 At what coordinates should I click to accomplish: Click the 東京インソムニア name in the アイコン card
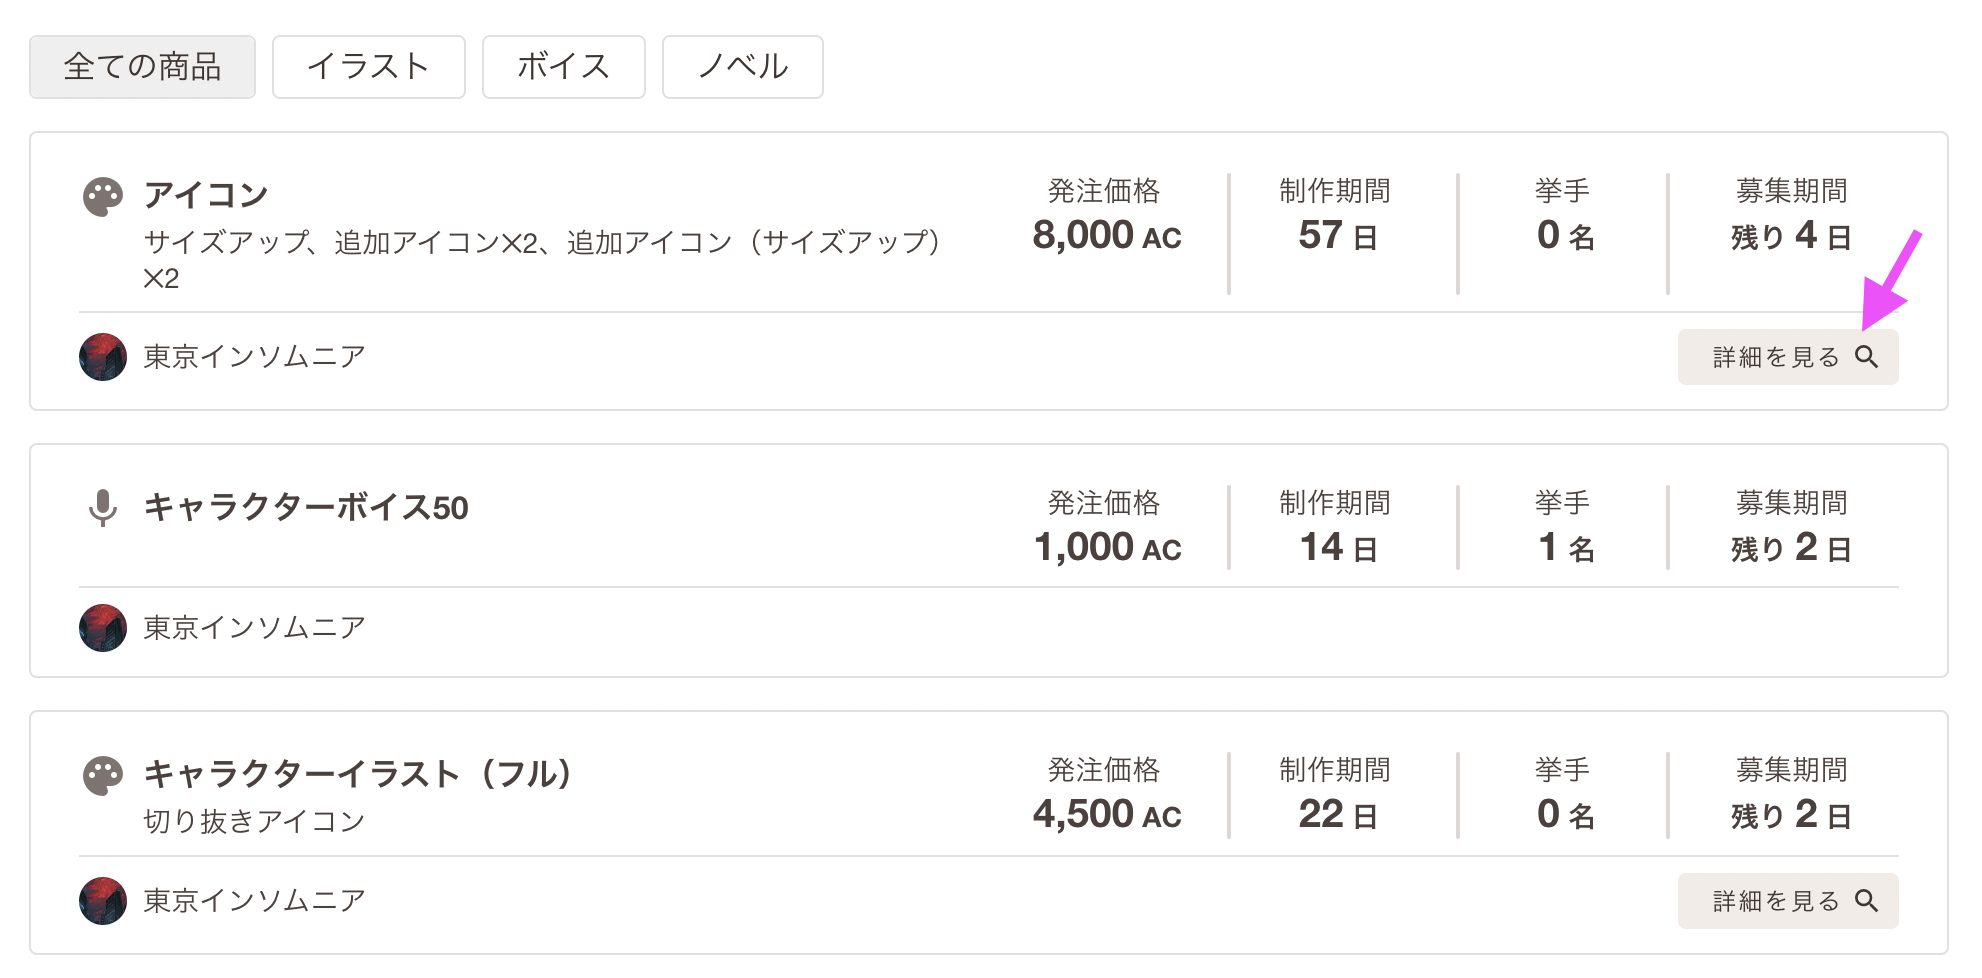coord(254,357)
